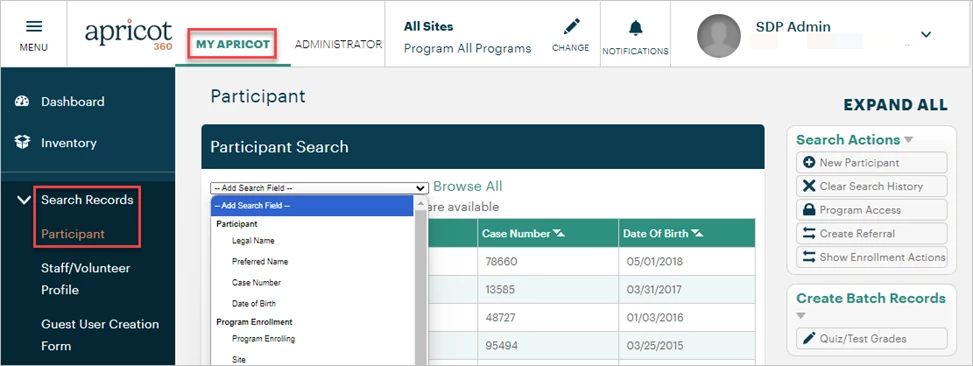This screenshot has width=973, height=366.
Task: Open Staff/Volunteer Profile in sidebar
Action: point(86,279)
